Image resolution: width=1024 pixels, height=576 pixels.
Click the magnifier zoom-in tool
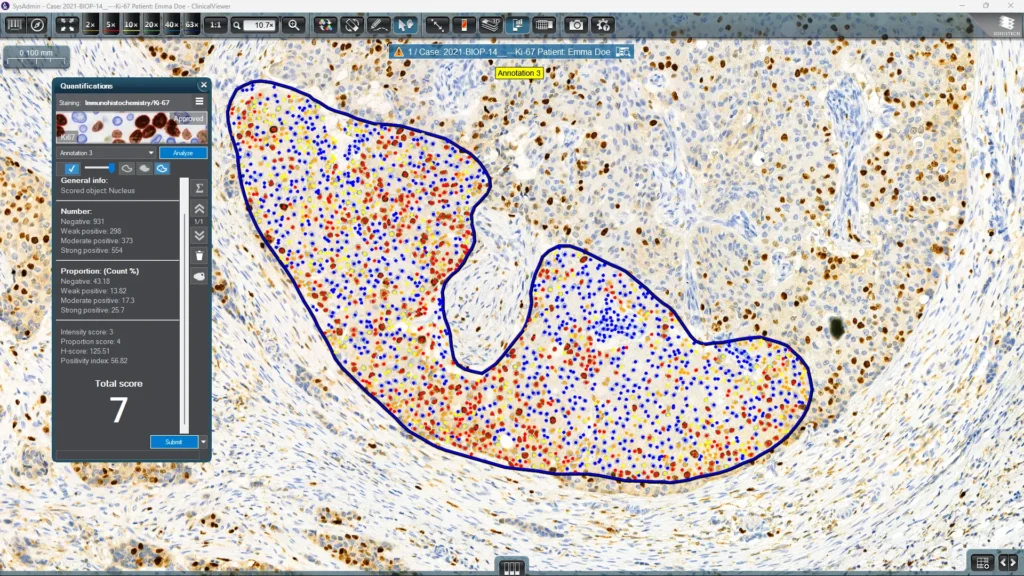294,25
